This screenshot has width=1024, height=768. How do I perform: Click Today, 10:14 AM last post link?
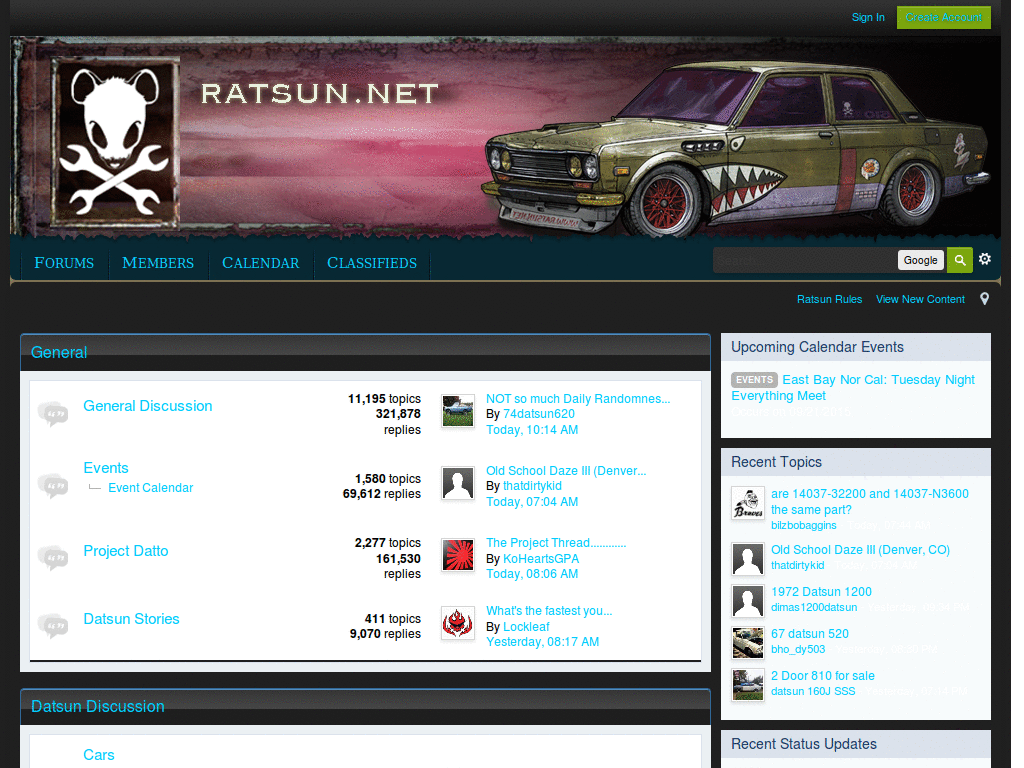pos(532,430)
